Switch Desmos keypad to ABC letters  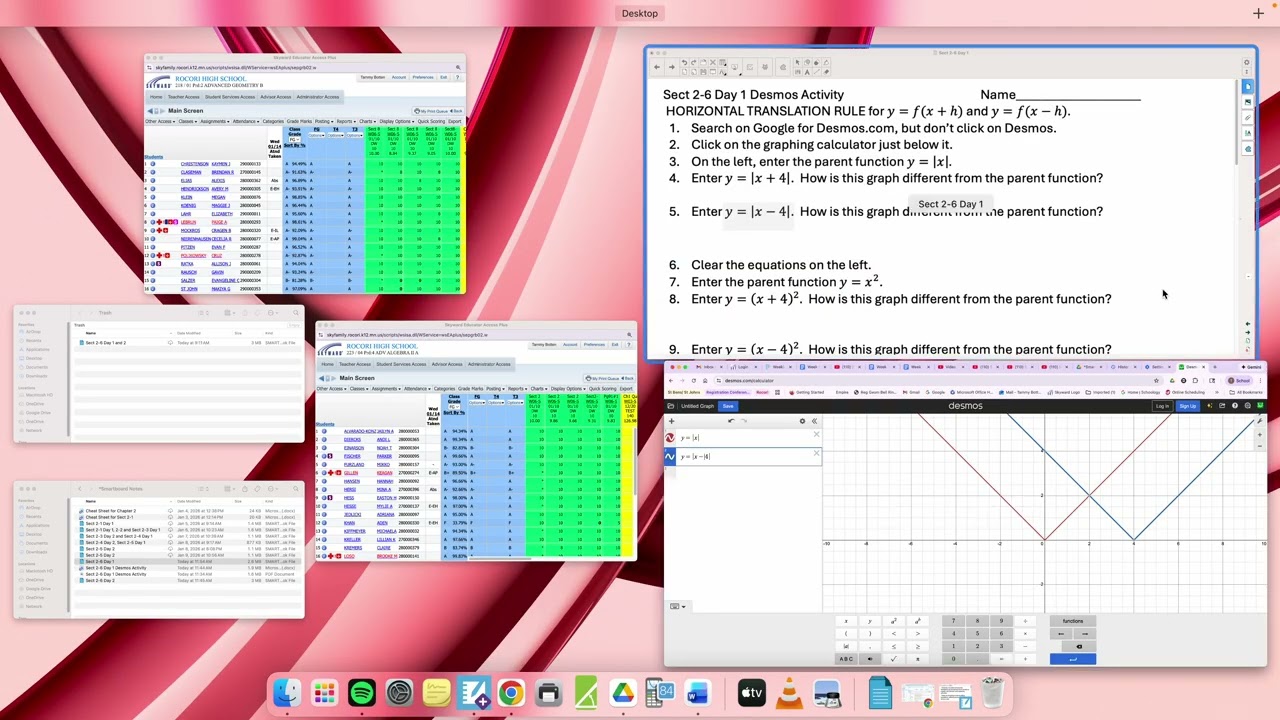click(847, 659)
